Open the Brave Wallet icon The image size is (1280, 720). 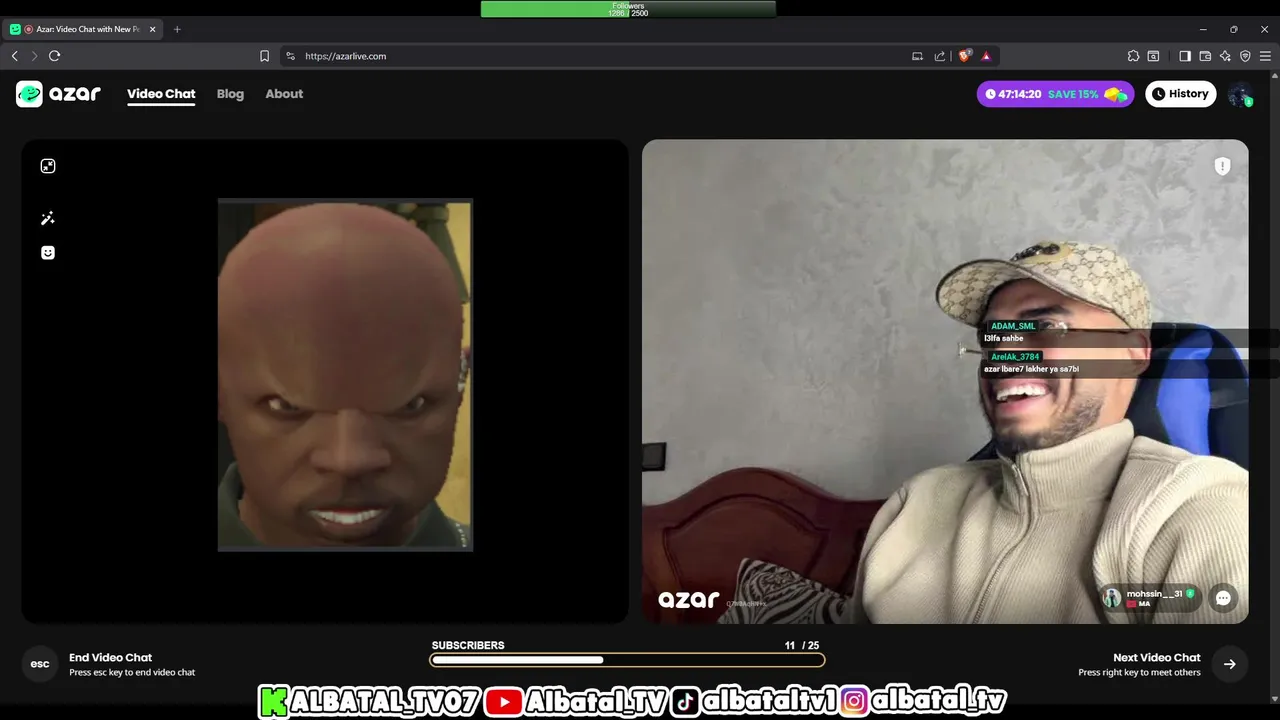click(x=1205, y=56)
